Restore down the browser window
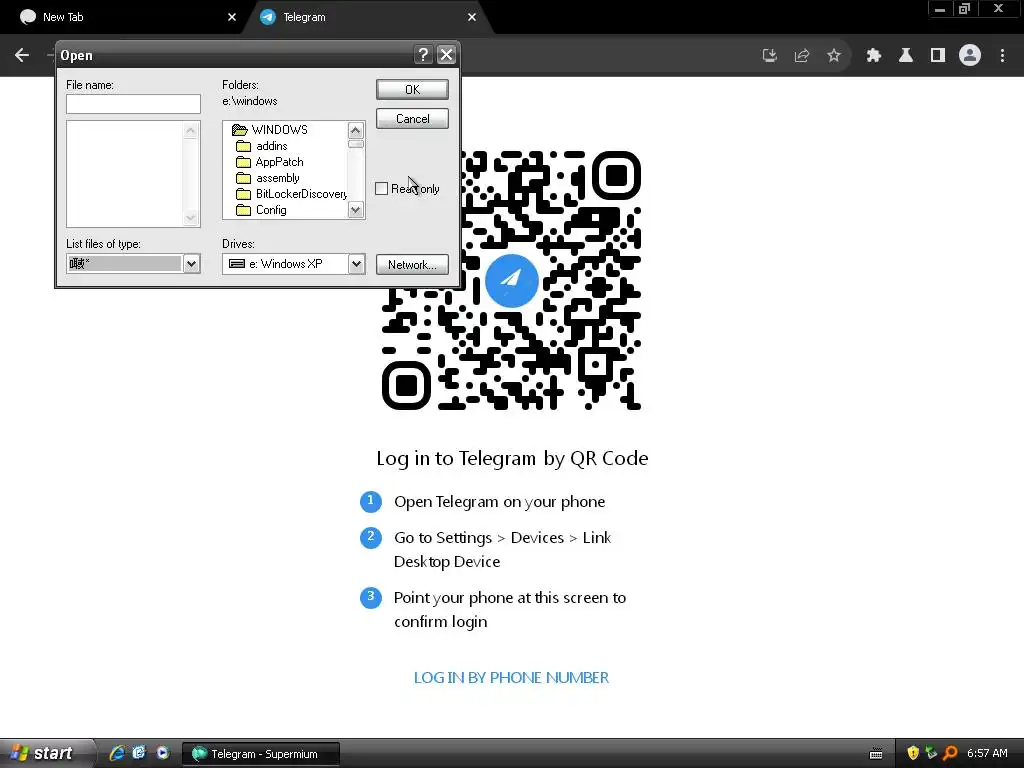The width and height of the screenshot is (1024, 768). (965, 9)
